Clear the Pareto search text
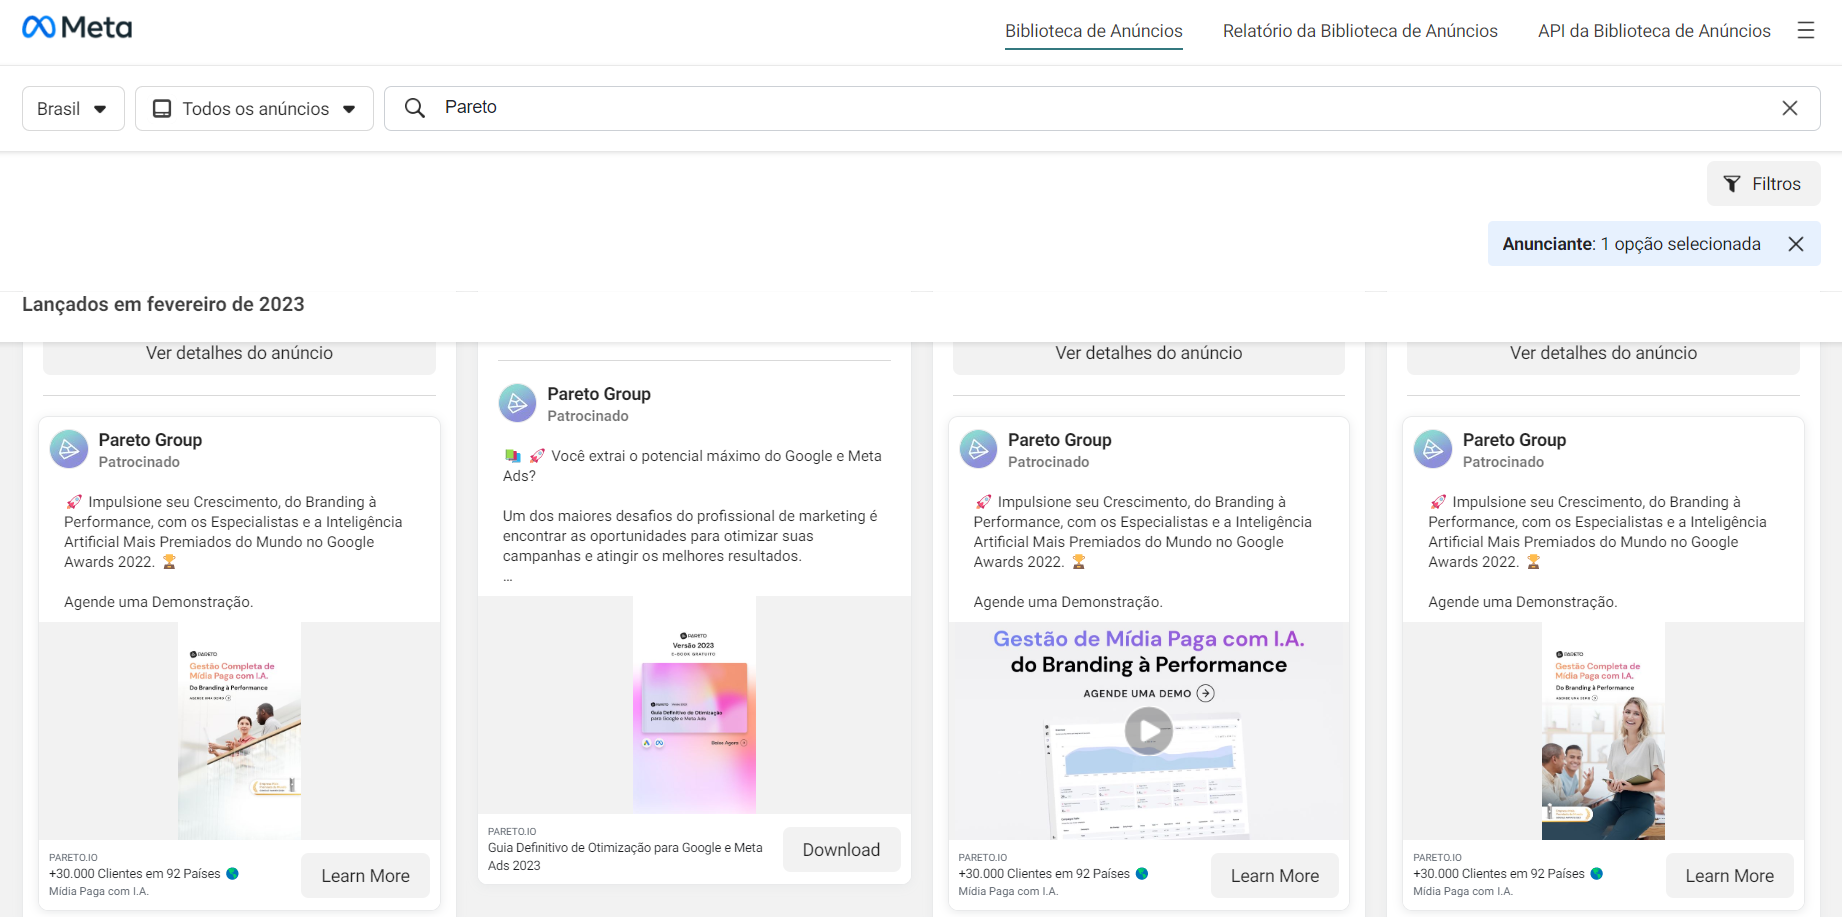Image resolution: width=1842 pixels, height=917 pixels. point(1790,108)
